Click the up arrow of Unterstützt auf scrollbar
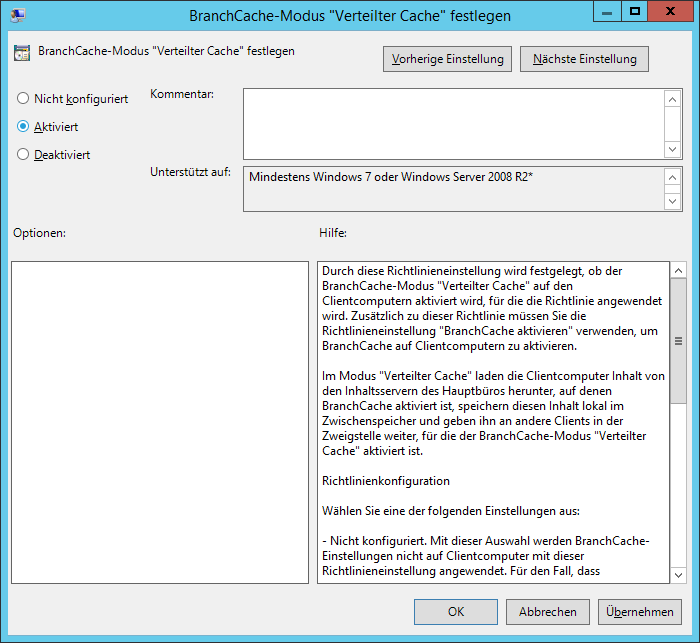The width and height of the screenshot is (700, 643). pyautogui.click(x=673, y=177)
